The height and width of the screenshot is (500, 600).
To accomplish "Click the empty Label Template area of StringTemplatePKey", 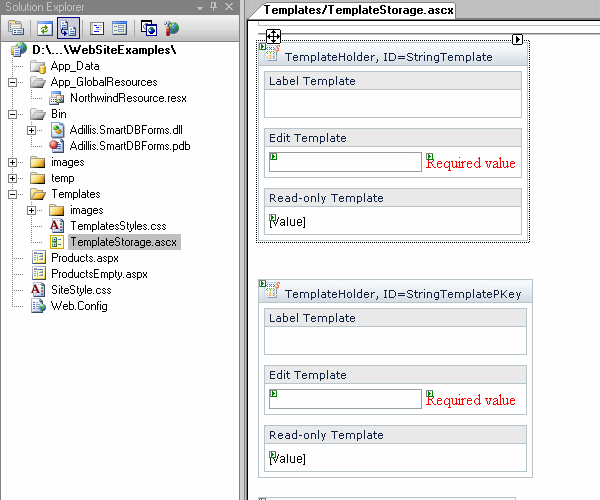I will pos(395,340).
